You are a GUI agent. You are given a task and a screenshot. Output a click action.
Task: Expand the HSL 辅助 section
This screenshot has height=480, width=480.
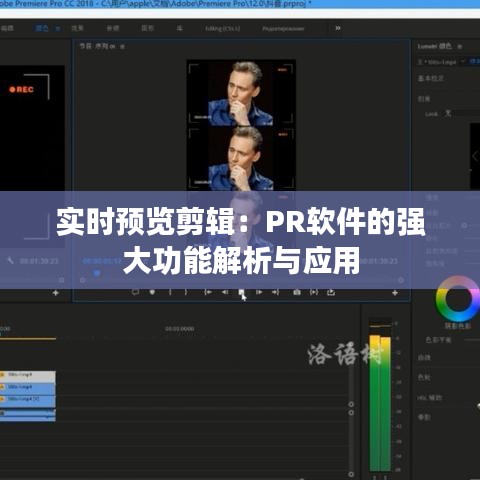(x=429, y=398)
